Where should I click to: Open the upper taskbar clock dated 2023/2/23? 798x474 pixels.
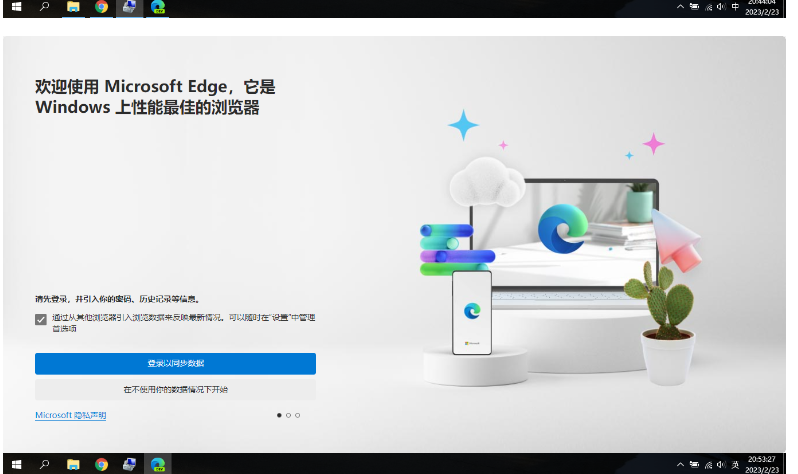tap(762, 8)
